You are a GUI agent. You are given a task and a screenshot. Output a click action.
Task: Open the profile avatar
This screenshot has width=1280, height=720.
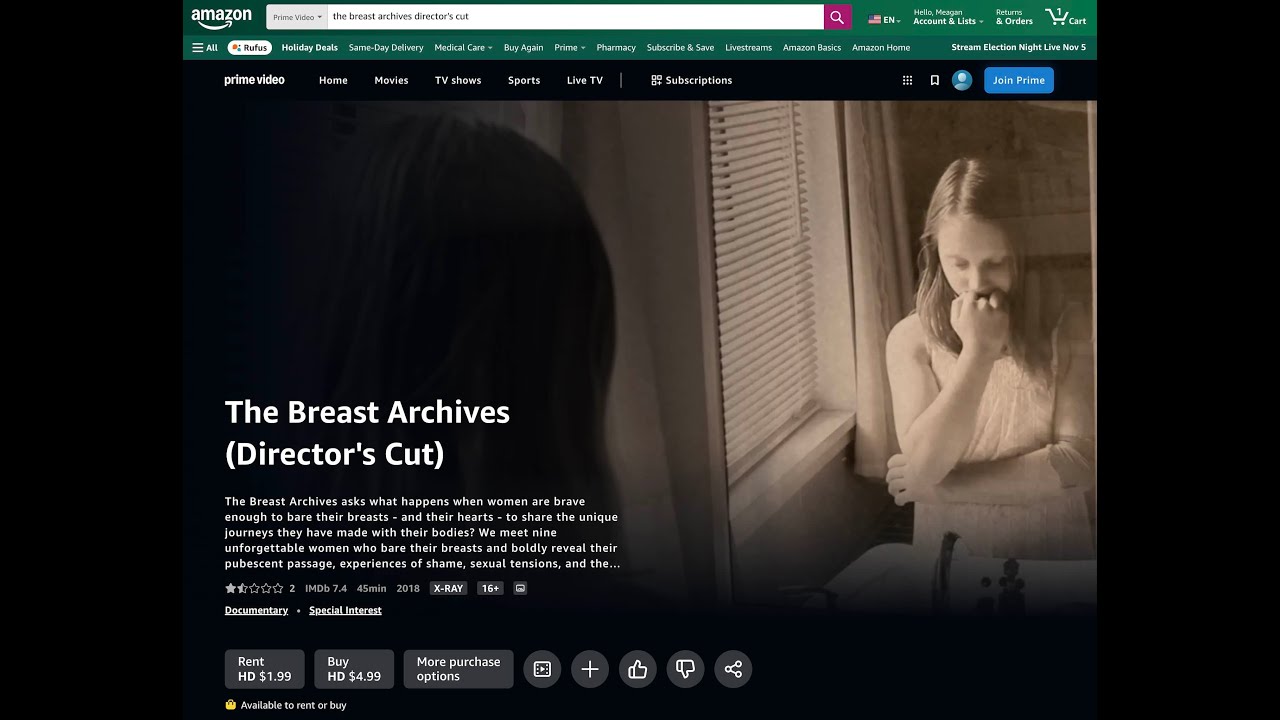coord(962,80)
